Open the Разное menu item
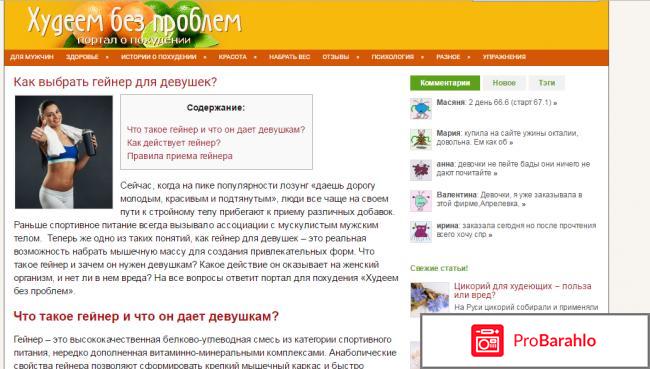The image size is (650, 369). [448, 57]
